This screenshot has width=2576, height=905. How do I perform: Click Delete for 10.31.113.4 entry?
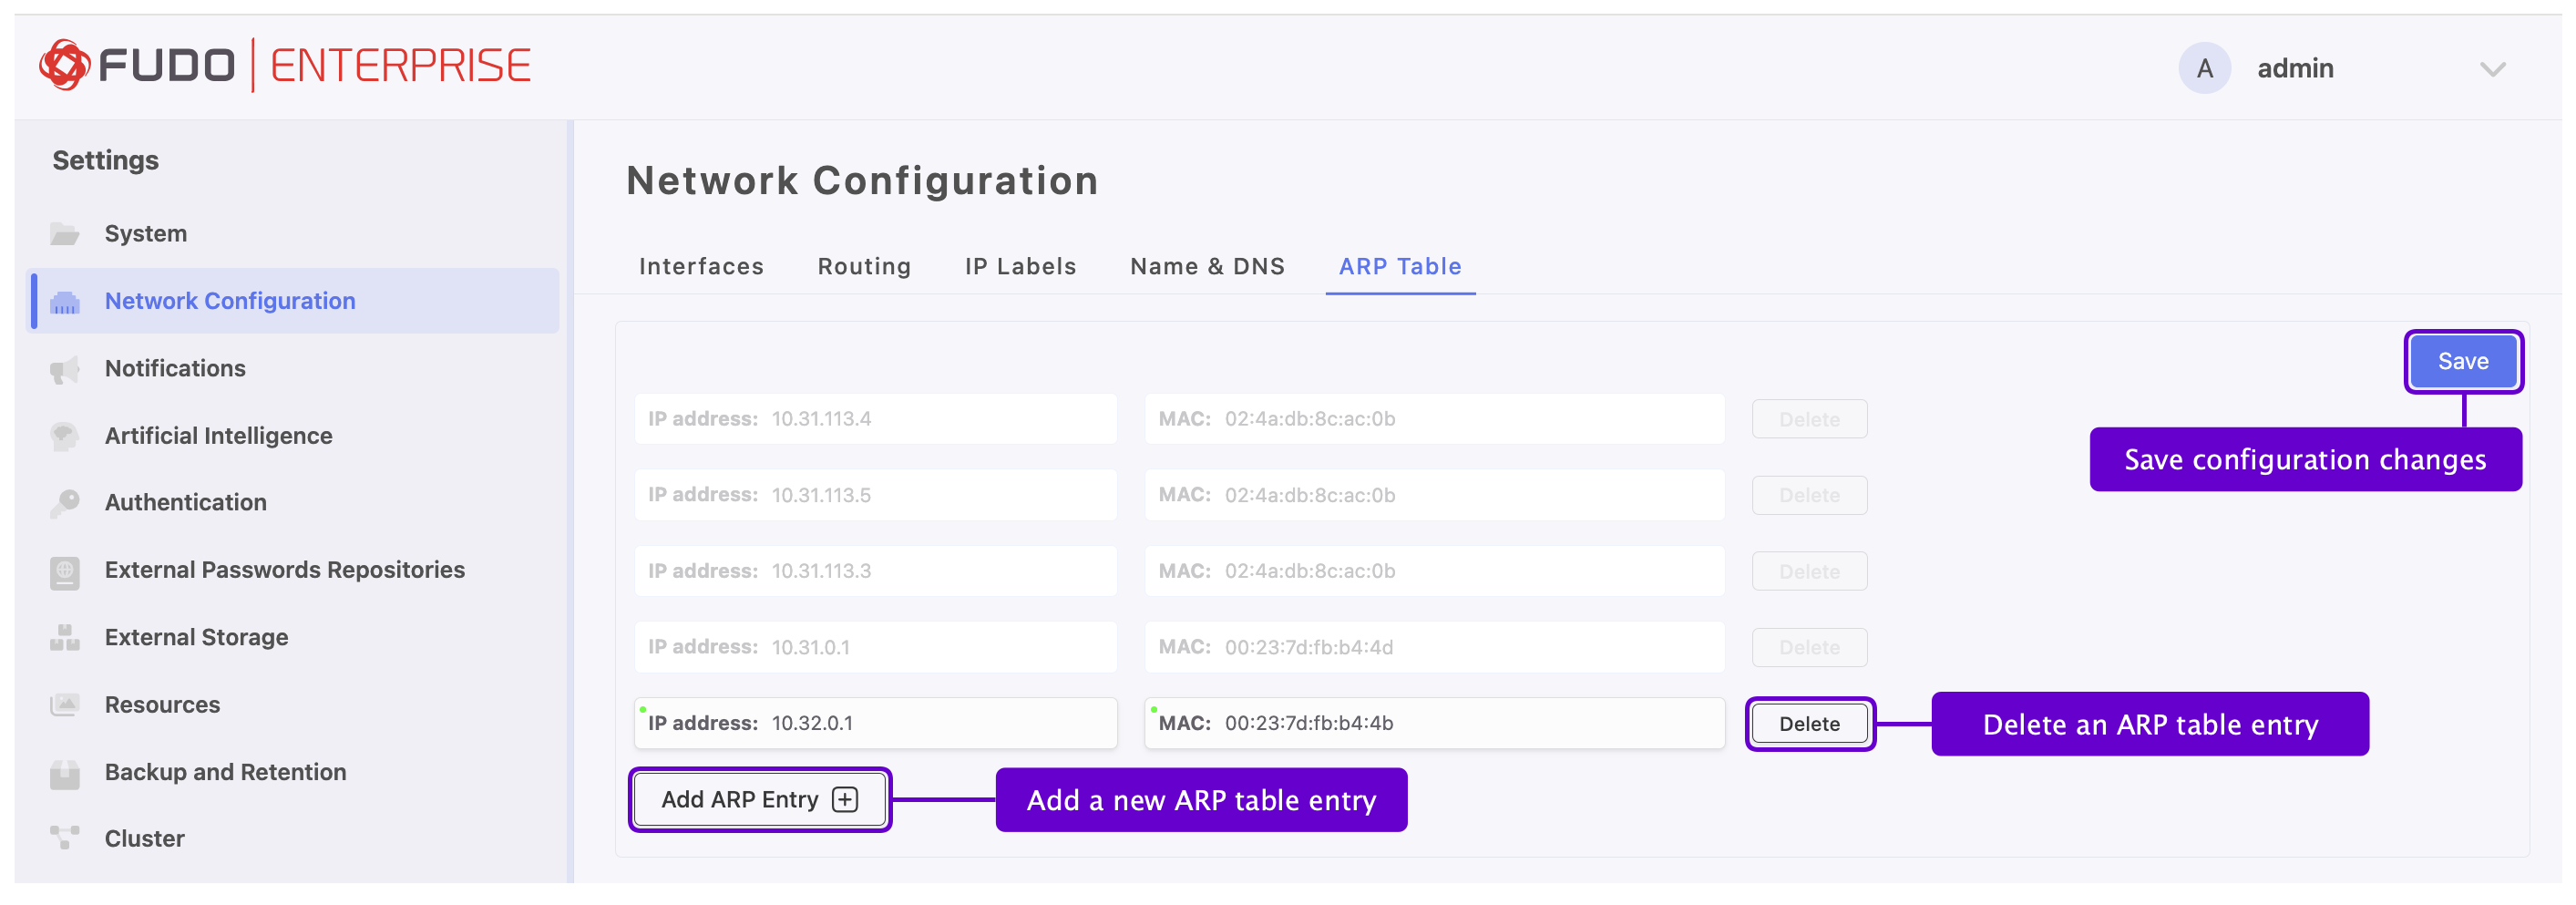coord(1809,420)
